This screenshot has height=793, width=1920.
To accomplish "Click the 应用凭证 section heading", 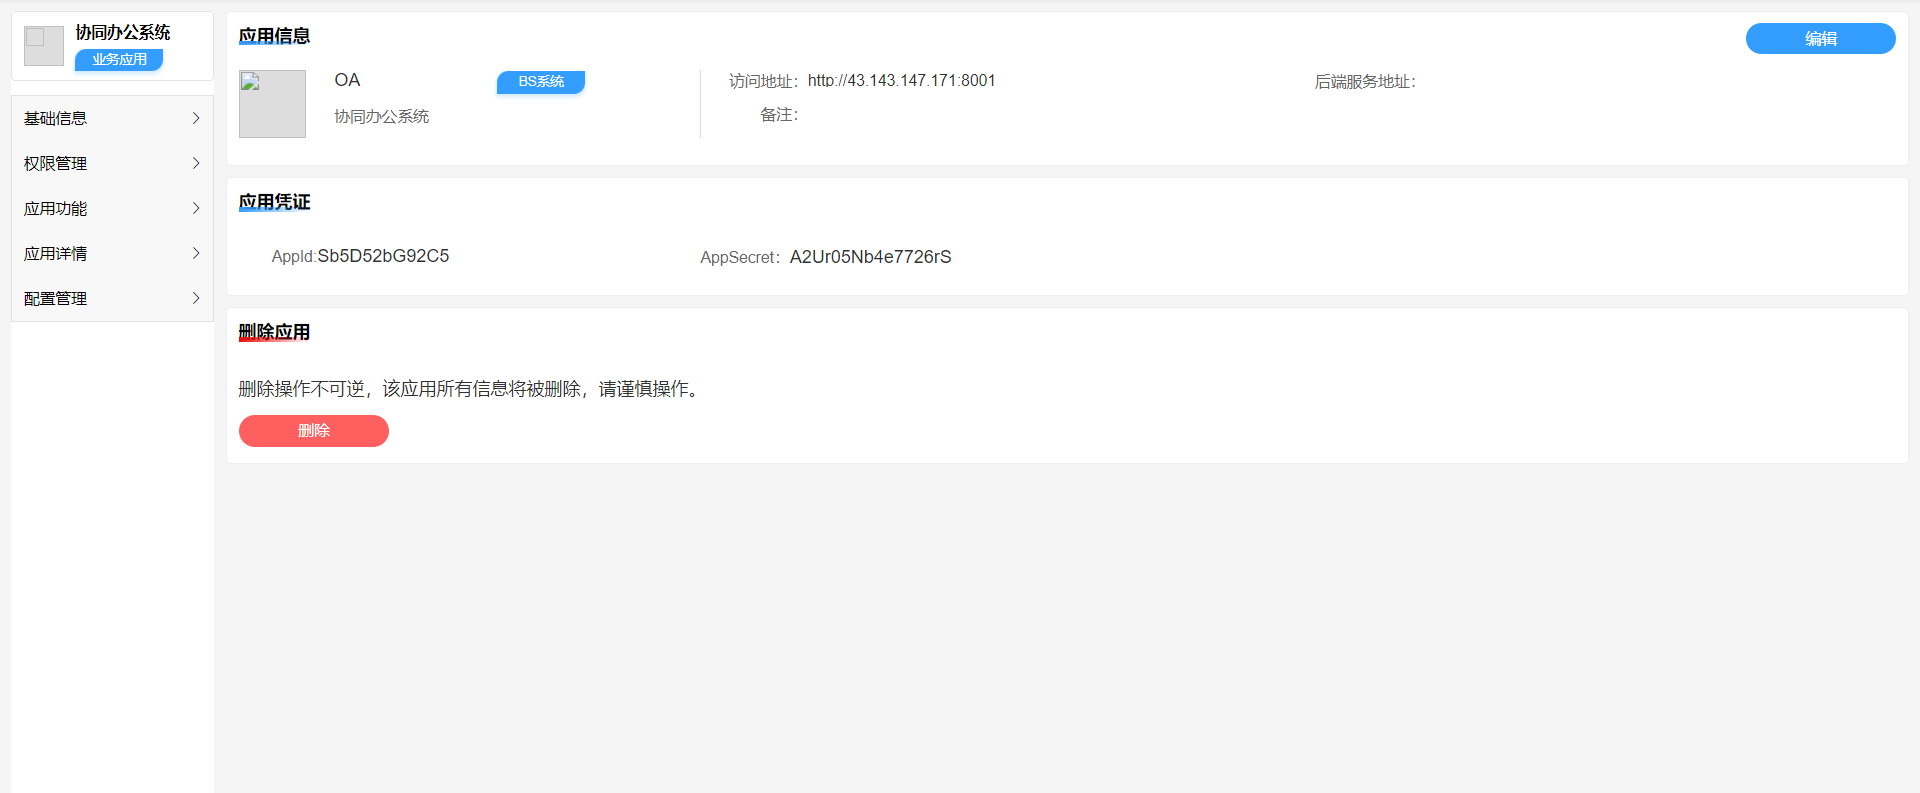I will tap(274, 202).
